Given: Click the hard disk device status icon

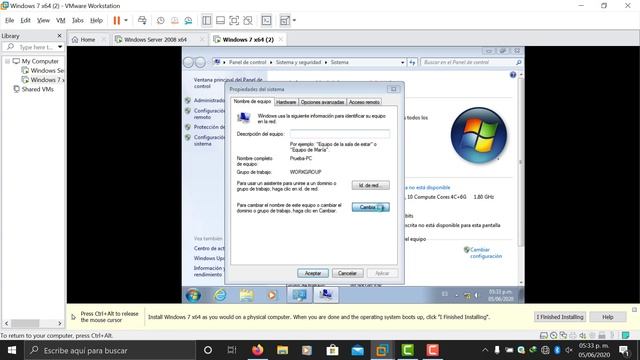Looking at the screenshot, I should tap(544, 336).
